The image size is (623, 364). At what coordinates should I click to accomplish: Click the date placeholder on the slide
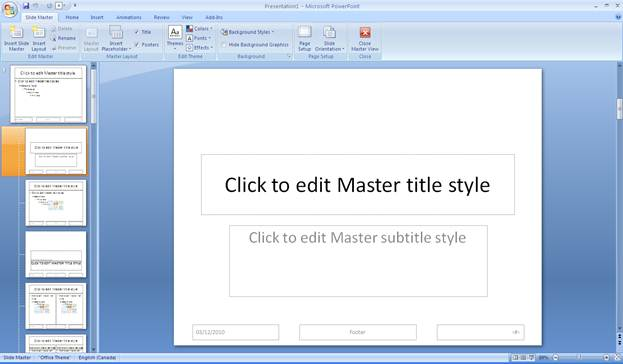236,332
